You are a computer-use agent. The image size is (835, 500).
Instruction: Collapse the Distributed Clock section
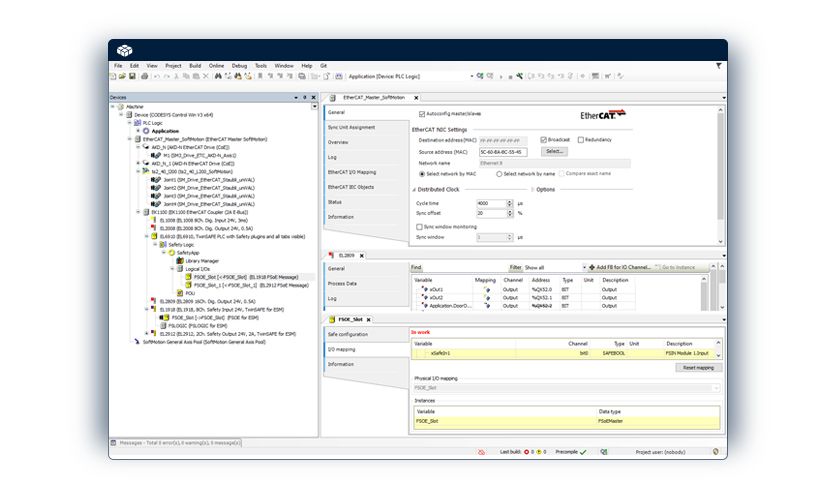coord(414,189)
